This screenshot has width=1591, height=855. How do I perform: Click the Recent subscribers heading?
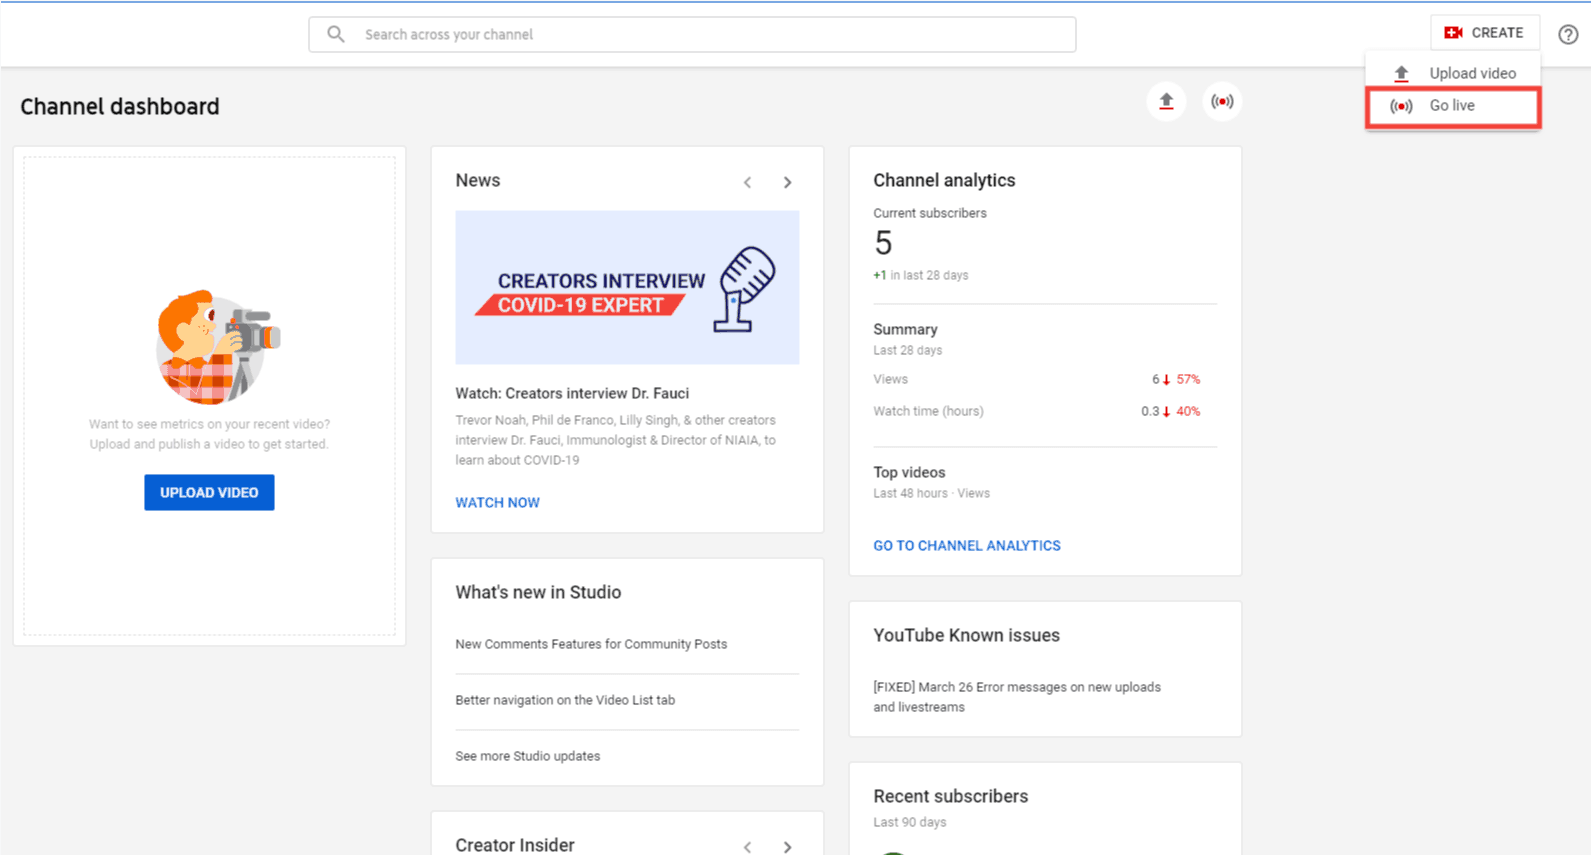pos(950,796)
